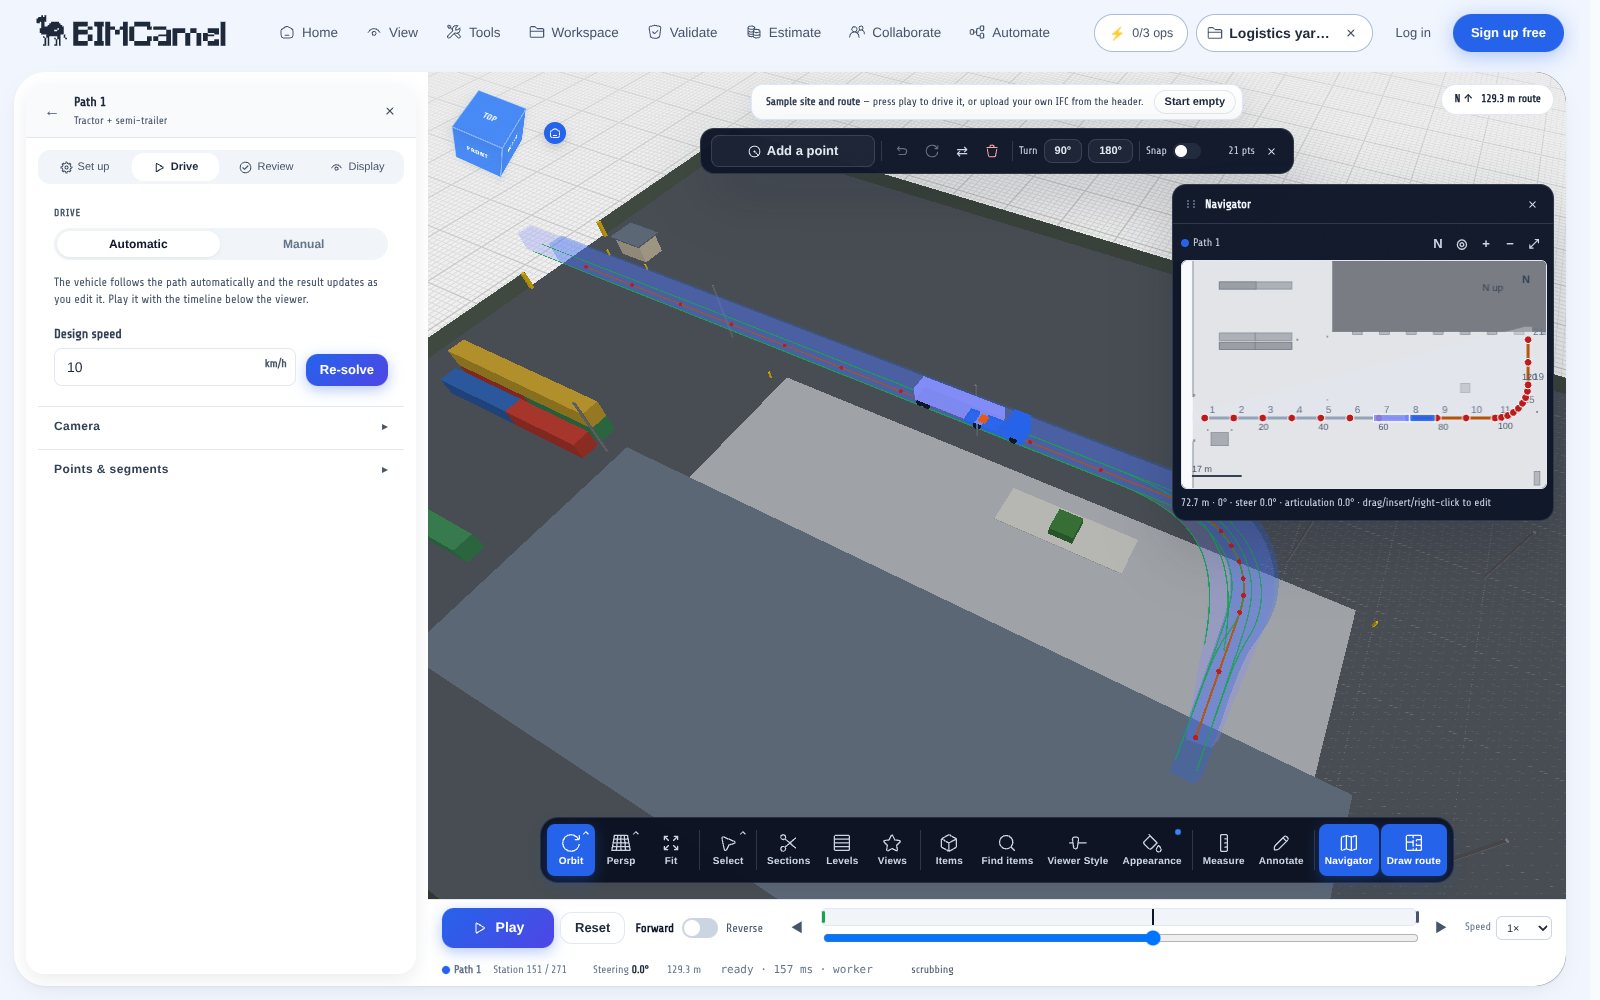Toggle the Draw route tool
The width and height of the screenshot is (1600, 1000).
(1413, 850)
